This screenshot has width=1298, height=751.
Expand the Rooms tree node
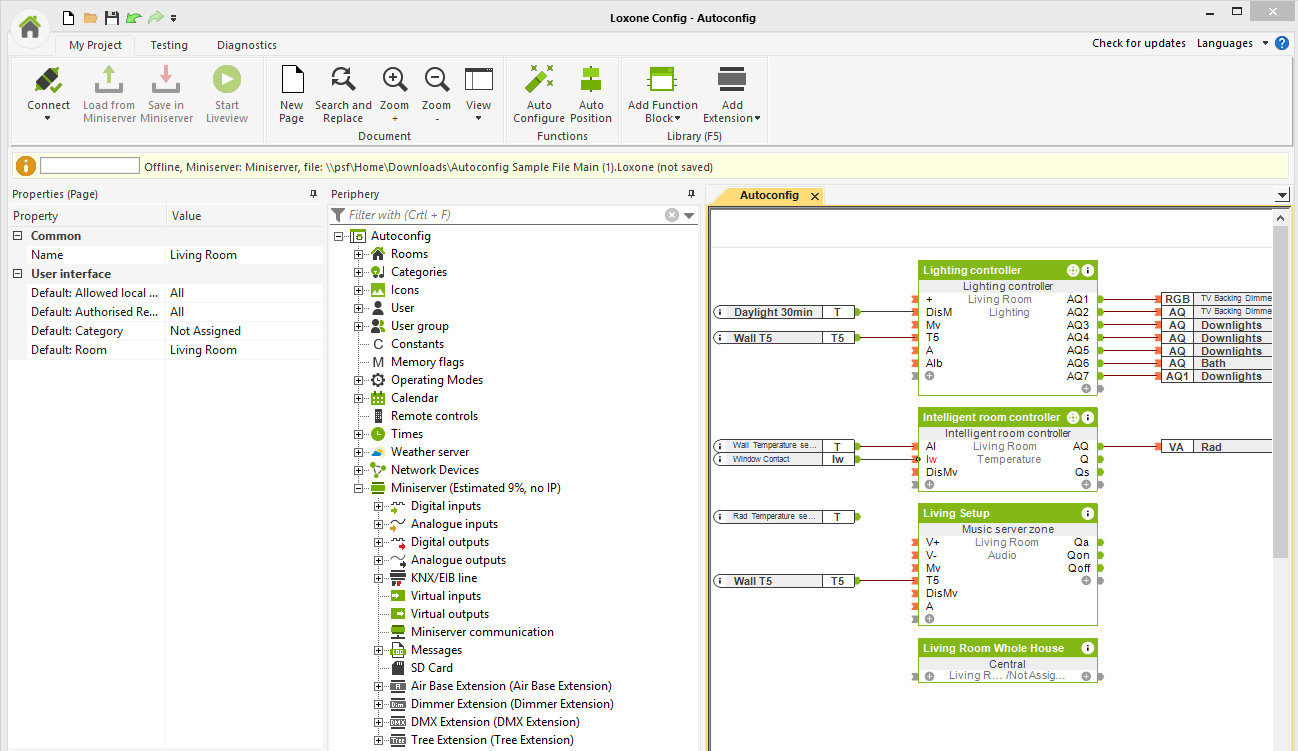coord(358,254)
